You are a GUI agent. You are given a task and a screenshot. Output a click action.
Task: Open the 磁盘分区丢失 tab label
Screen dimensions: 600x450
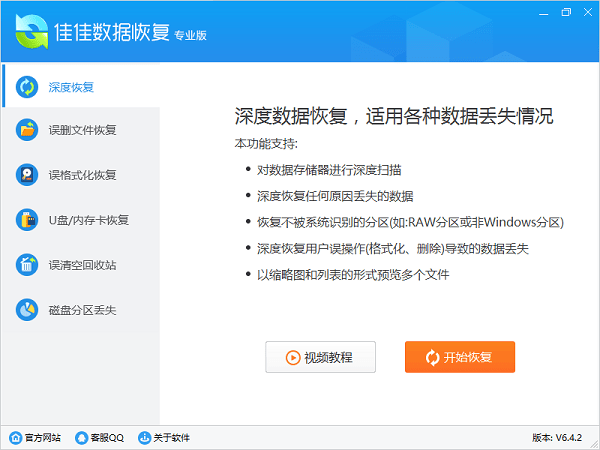pyautogui.click(x=83, y=310)
